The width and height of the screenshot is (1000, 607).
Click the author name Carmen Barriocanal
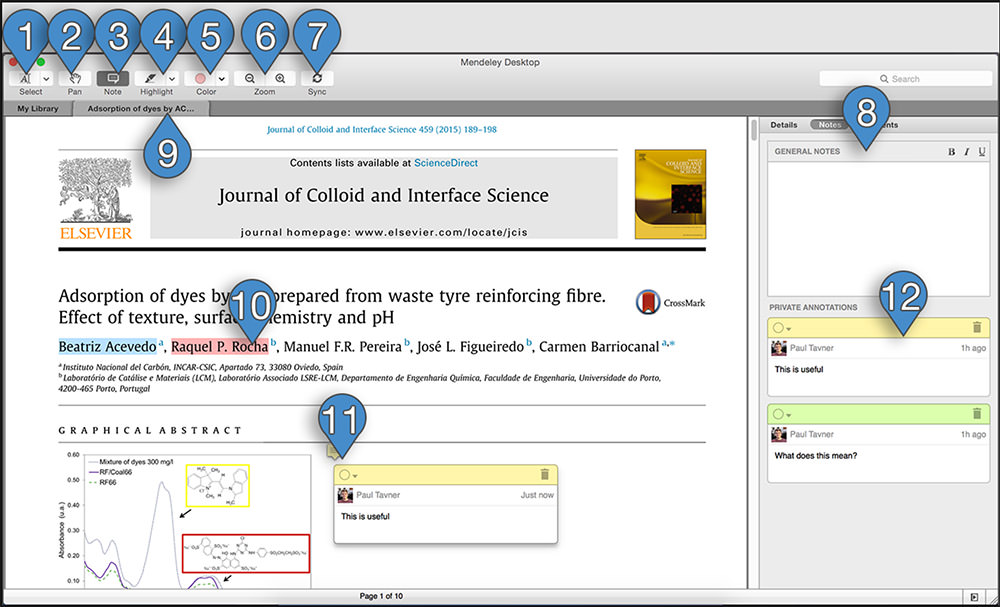[x=599, y=347]
